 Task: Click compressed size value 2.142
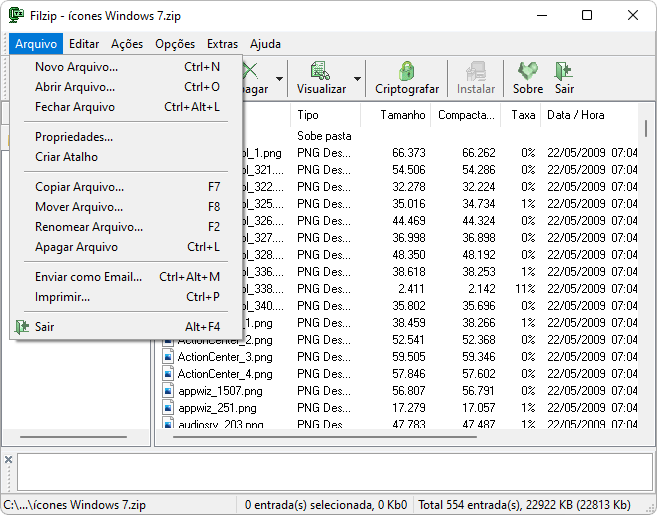point(481,289)
